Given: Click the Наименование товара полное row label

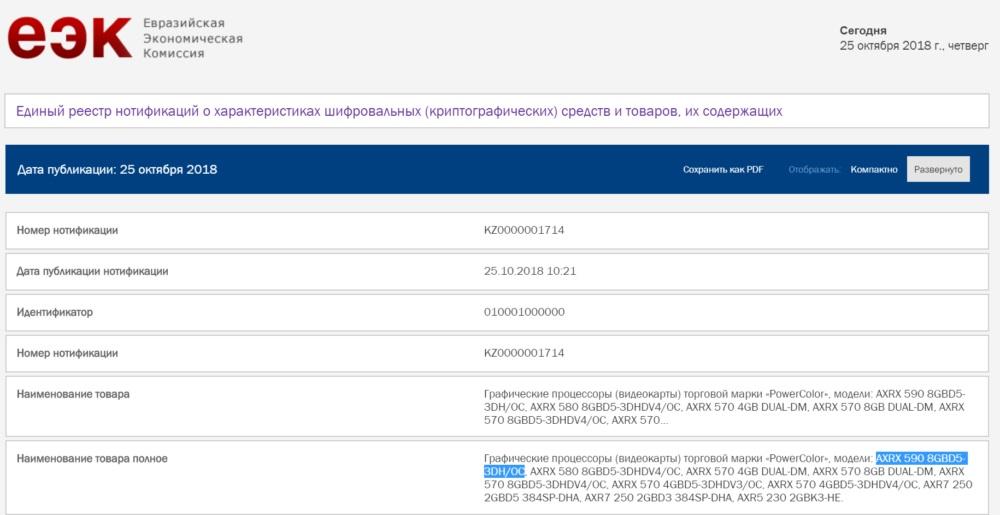Looking at the screenshot, I should click(x=92, y=458).
